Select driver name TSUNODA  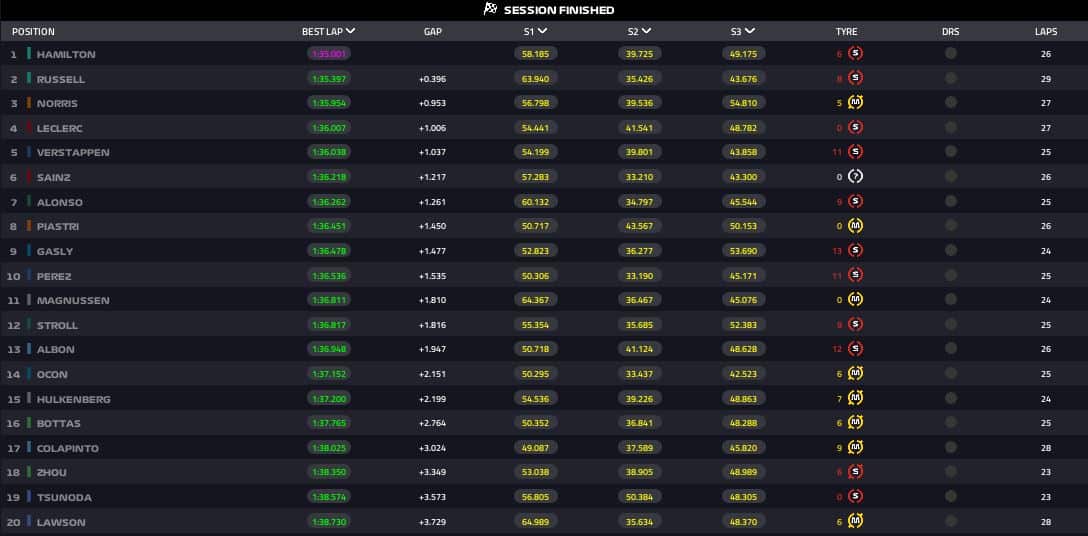(x=64, y=498)
